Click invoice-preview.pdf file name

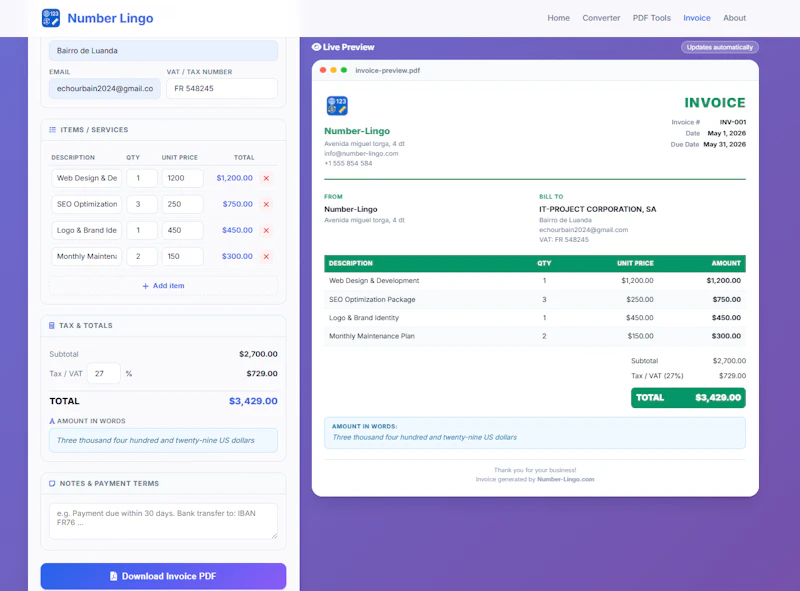[x=387, y=70]
